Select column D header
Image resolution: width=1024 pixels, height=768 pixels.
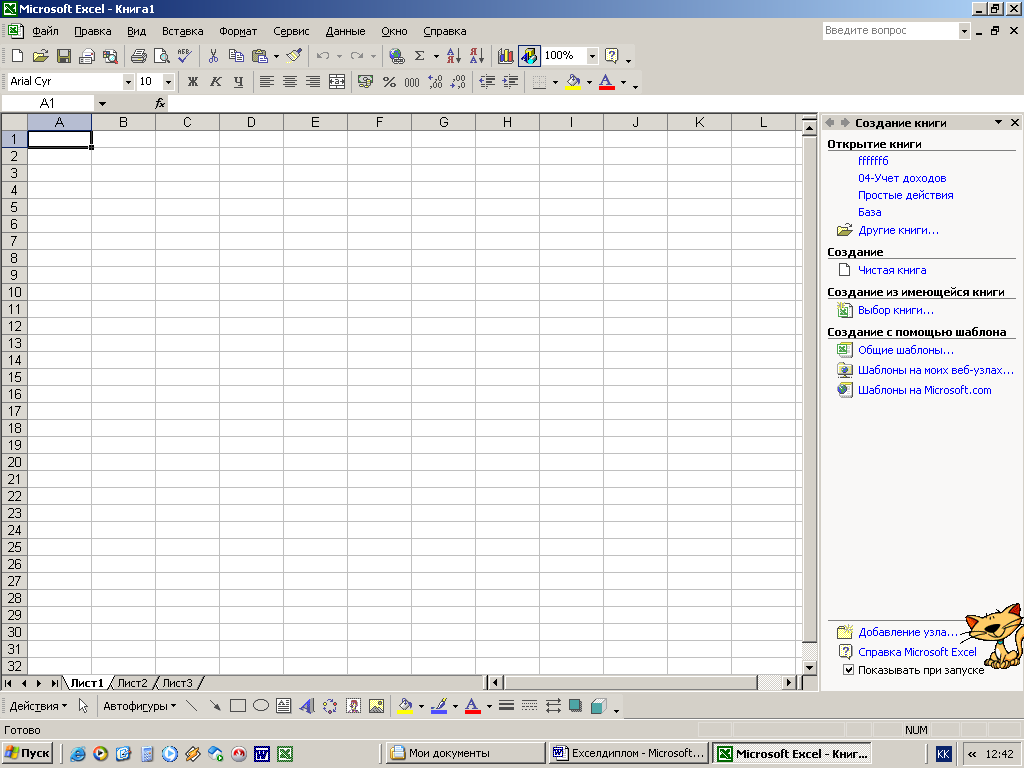[x=251, y=122]
